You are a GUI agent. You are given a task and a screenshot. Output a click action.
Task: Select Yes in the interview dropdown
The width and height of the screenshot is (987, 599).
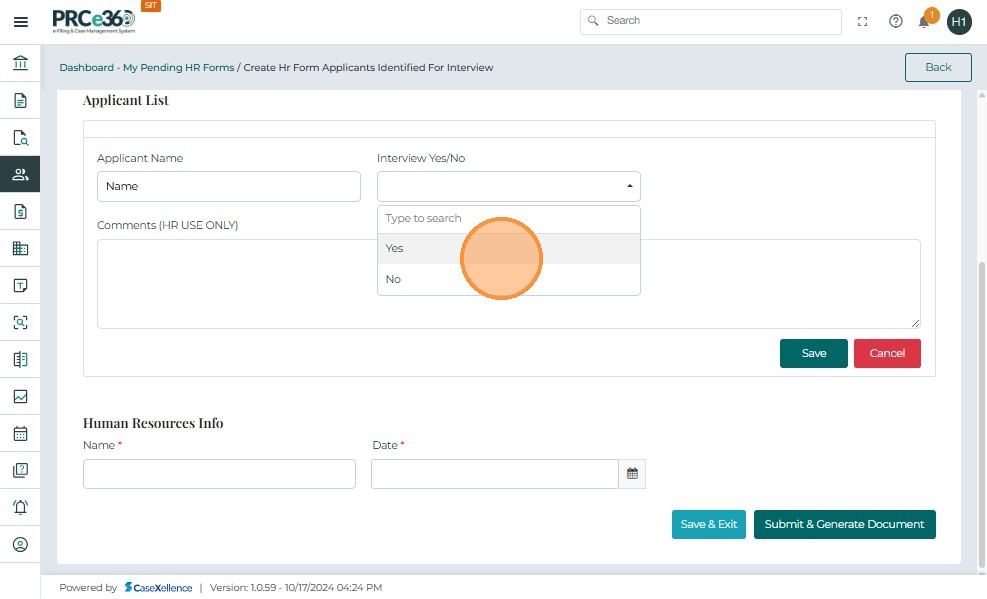click(509, 249)
